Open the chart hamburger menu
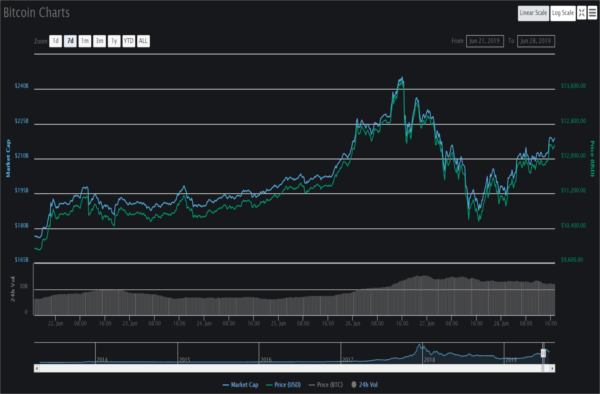This screenshot has width=600, height=394. pyautogui.click(x=592, y=13)
